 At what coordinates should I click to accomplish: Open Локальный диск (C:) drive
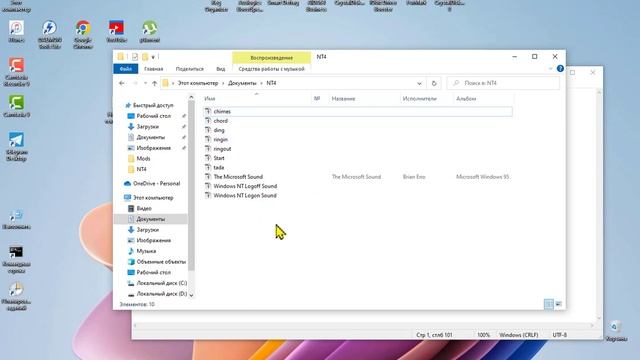point(162,283)
